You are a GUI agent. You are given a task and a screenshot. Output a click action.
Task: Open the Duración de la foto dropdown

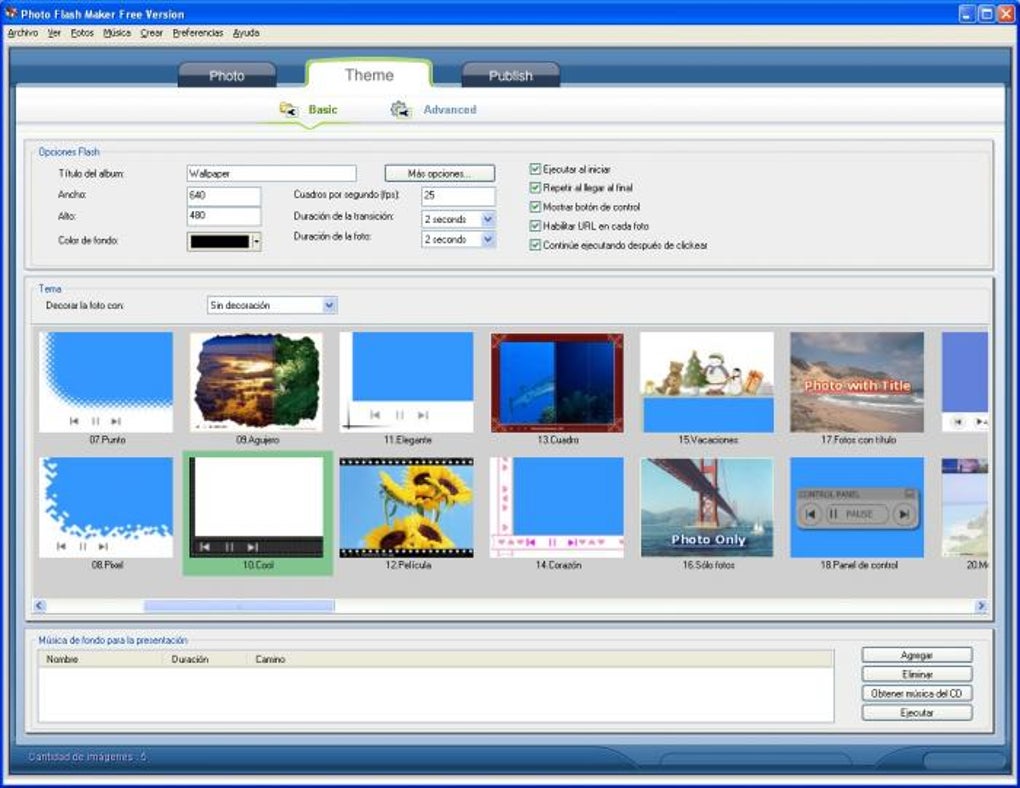click(489, 239)
